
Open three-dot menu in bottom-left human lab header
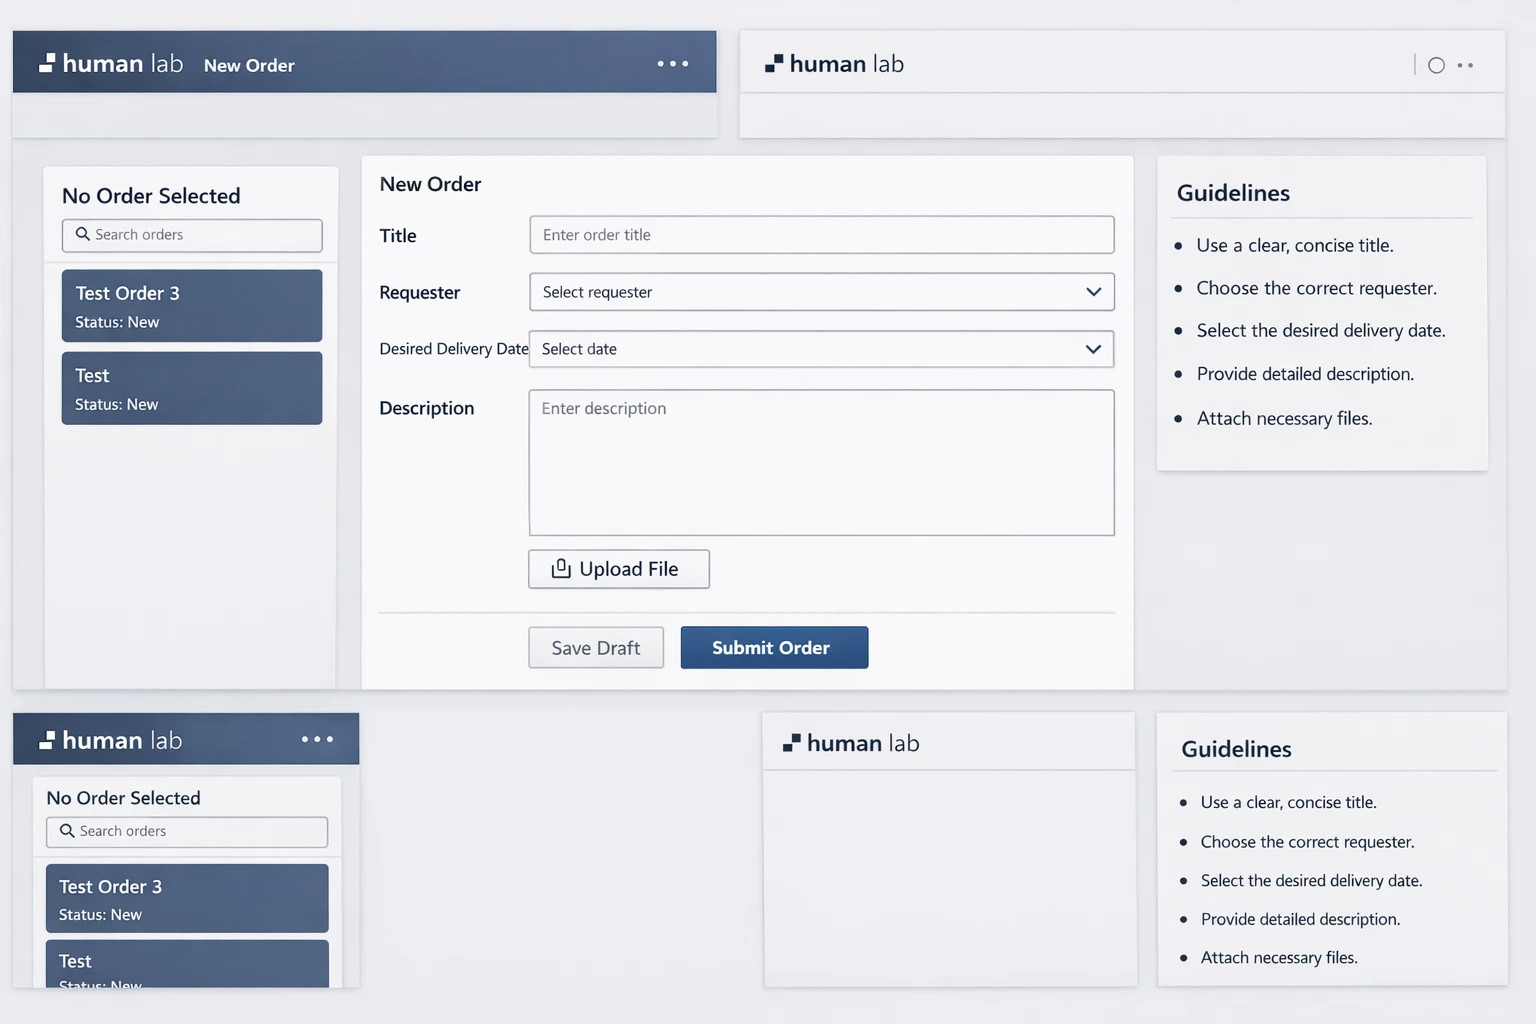(317, 739)
